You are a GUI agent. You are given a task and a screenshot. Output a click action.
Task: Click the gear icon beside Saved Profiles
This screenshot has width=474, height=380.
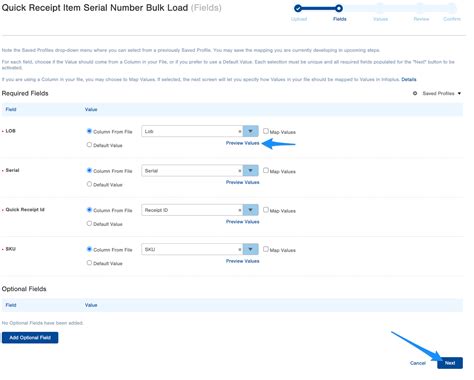pyautogui.click(x=415, y=93)
